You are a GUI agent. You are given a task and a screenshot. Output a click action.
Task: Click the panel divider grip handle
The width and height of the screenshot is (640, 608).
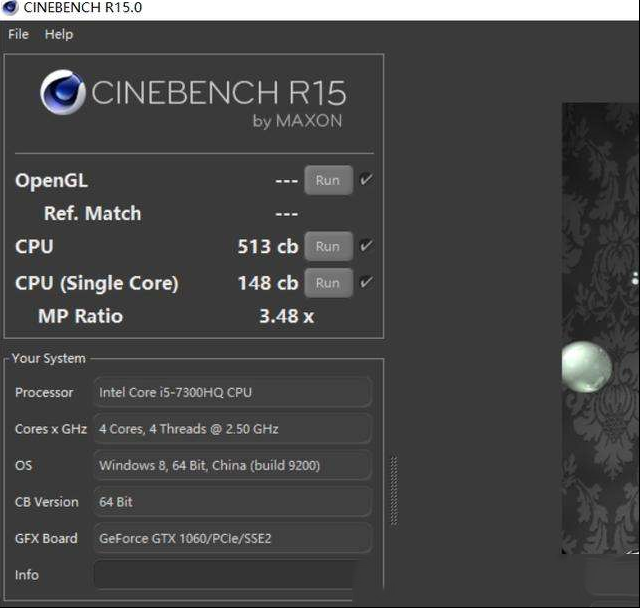pos(394,490)
